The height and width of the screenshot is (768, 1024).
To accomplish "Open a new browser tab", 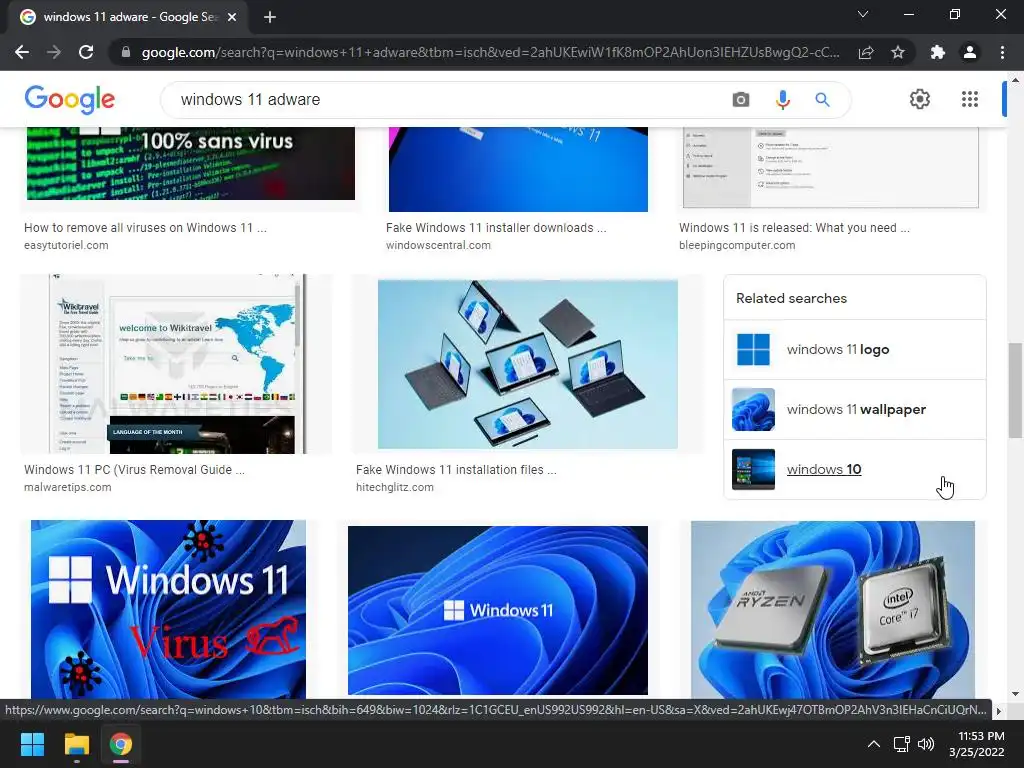I will coord(270,17).
